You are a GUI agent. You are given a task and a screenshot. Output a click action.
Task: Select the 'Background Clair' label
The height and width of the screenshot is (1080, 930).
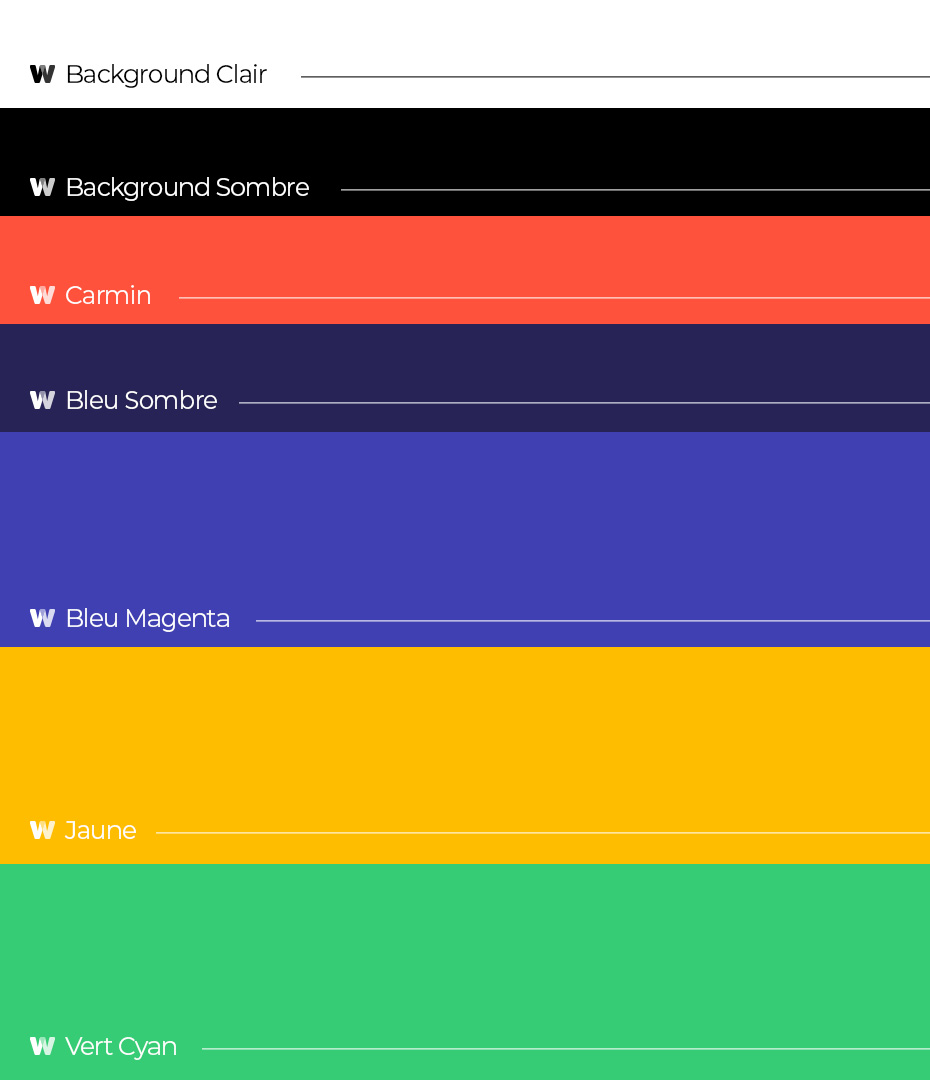coord(166,74)
